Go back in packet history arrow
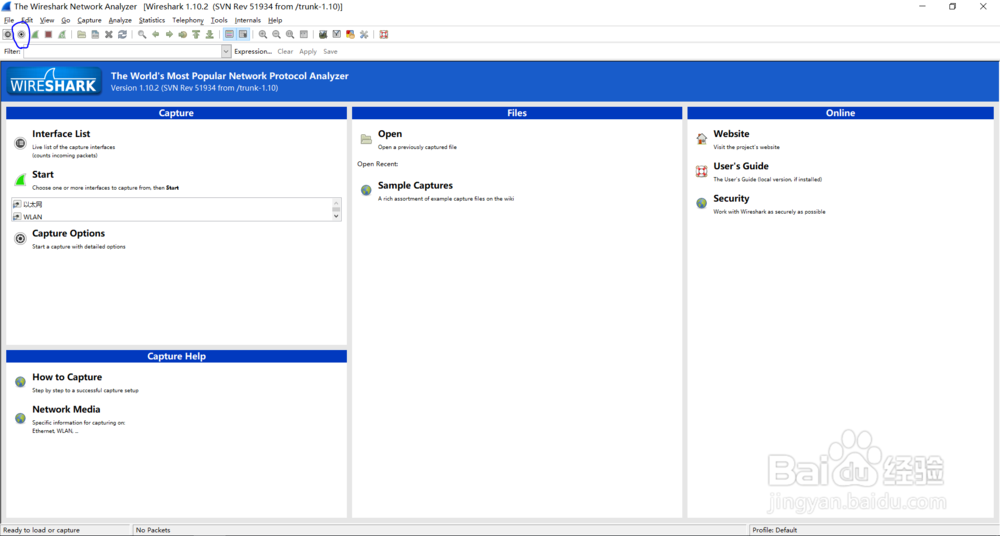Viewport: 1000px width, 536px height. 156,34
